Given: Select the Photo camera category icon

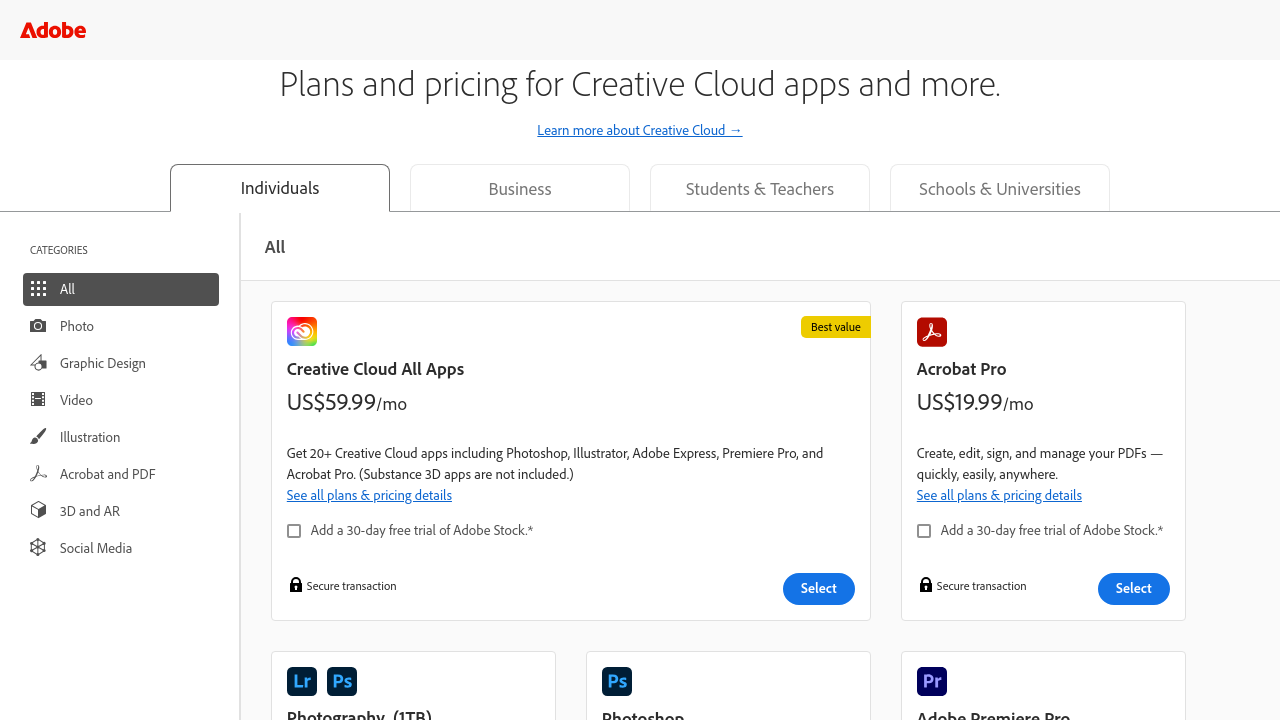Looking at the screenshot, I should [x=38, y=326].
